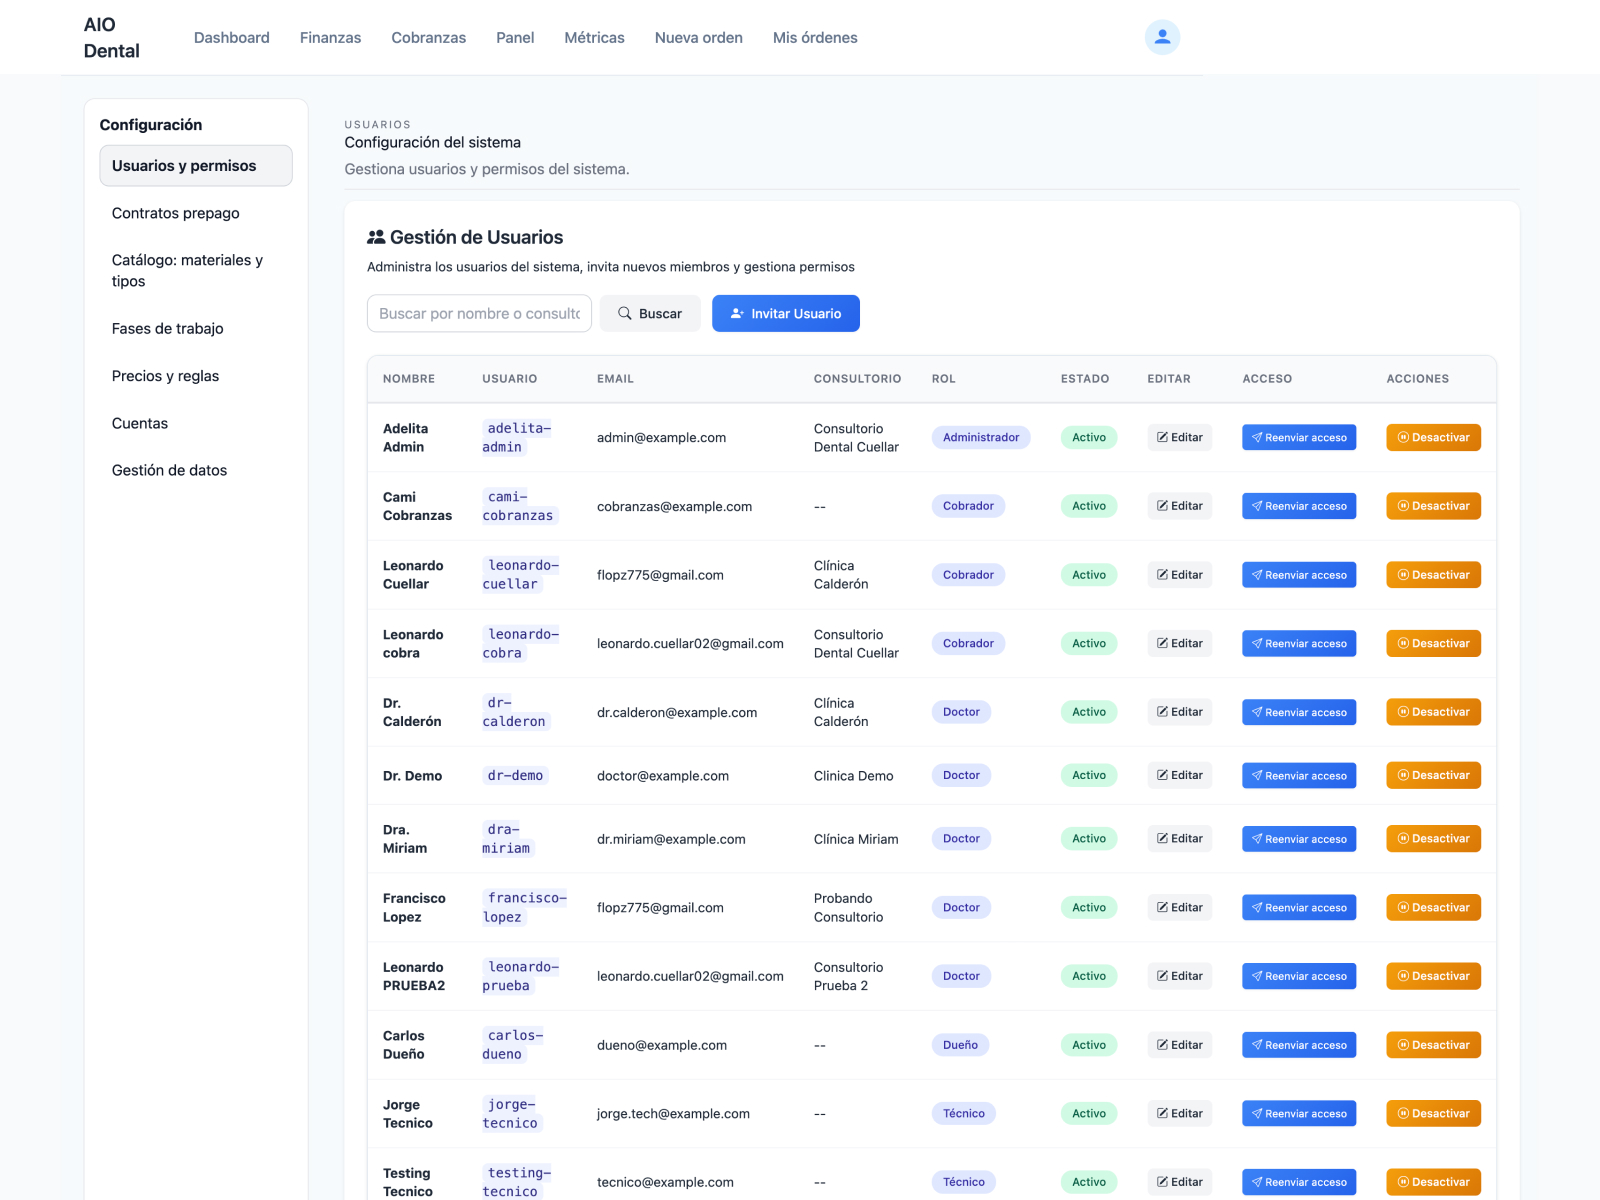Select Gestión de datos in the sidebar
This screenshot has width=1600, height=1200.
point(169,470)
